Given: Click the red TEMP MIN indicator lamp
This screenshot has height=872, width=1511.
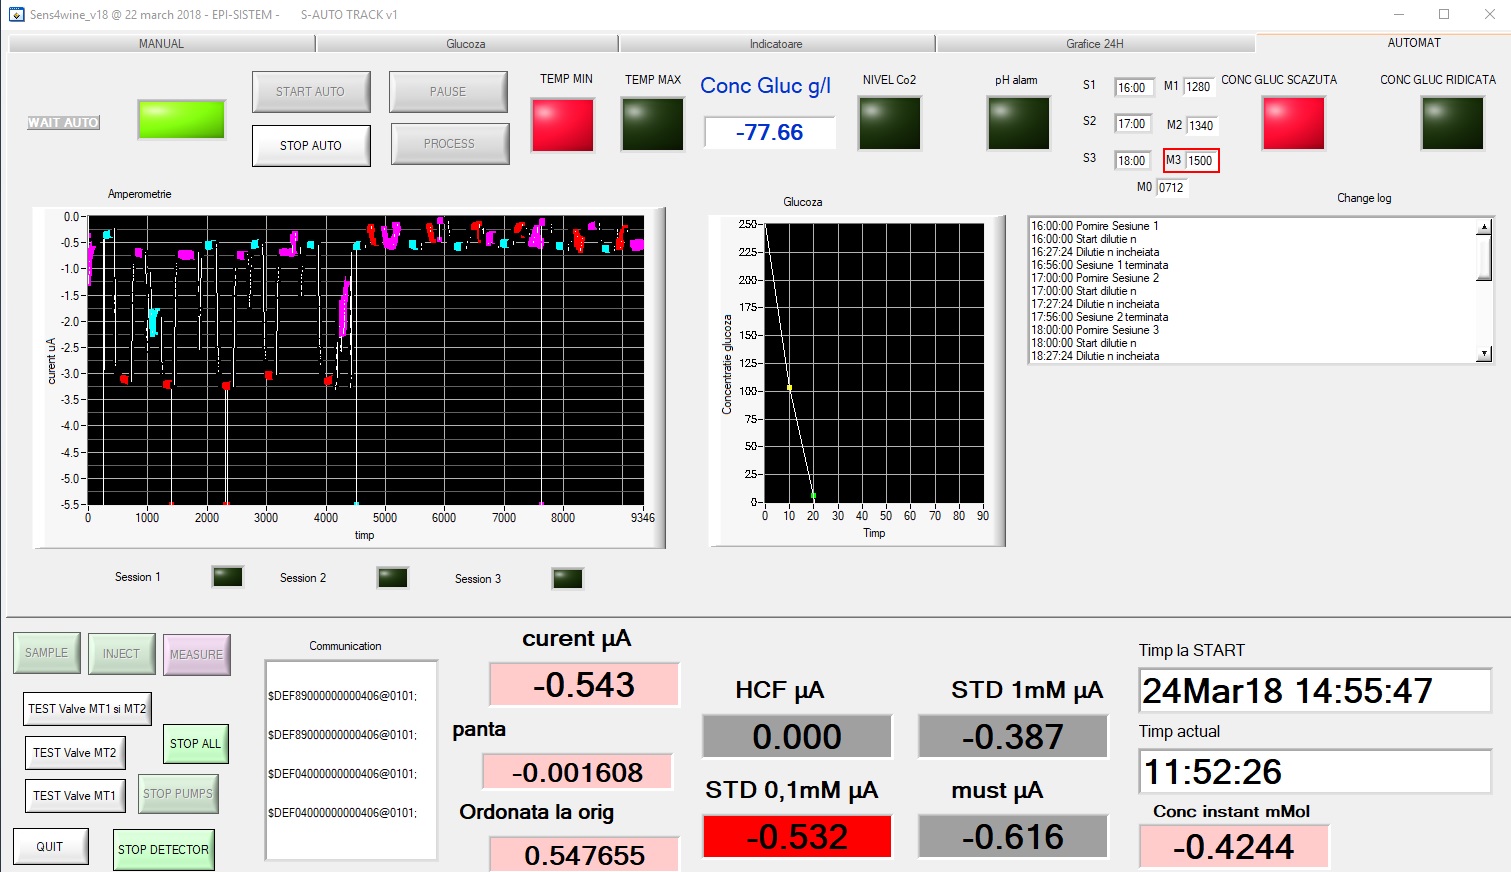Looking at the screenshot, I should click(x=563, y=124).
